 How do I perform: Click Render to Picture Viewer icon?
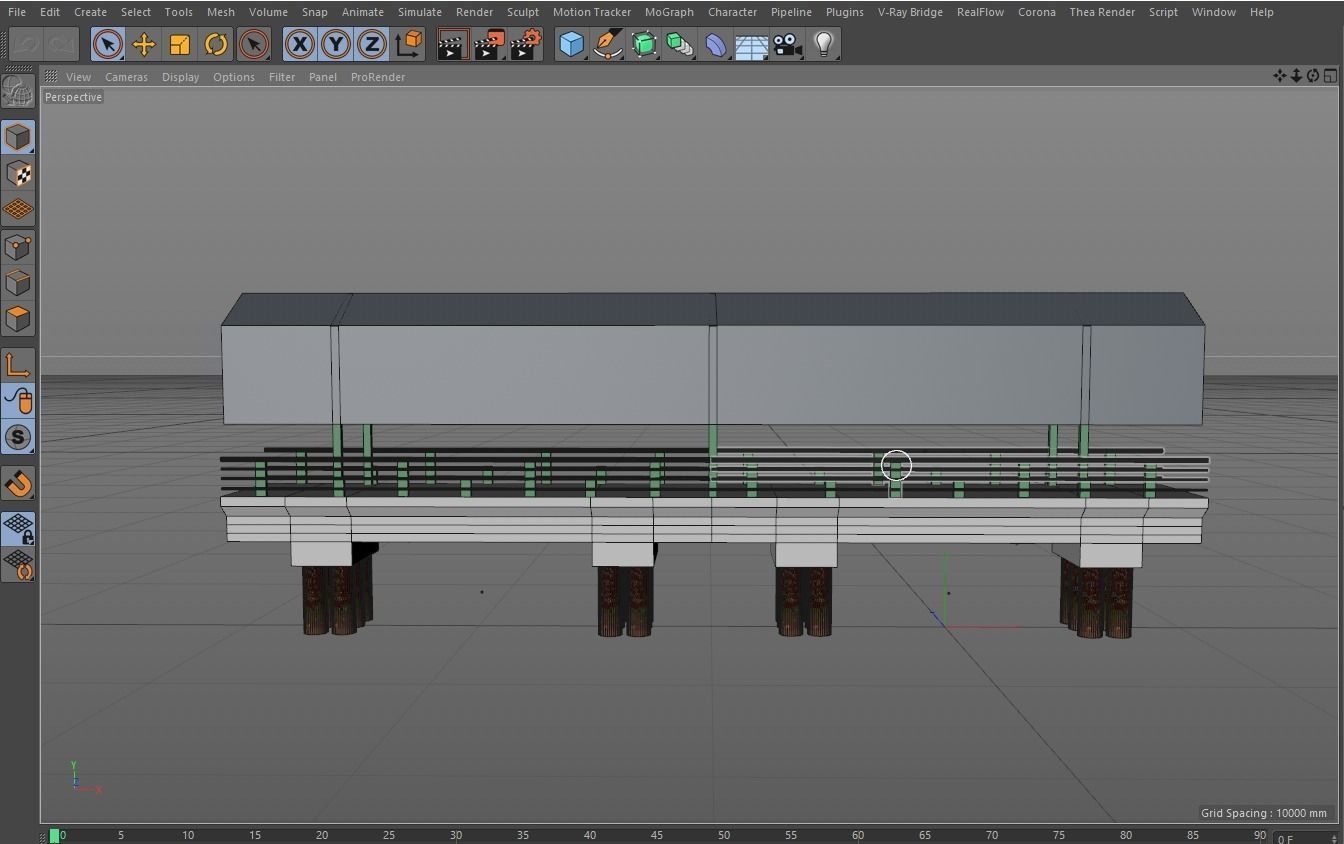pos(489,44)
